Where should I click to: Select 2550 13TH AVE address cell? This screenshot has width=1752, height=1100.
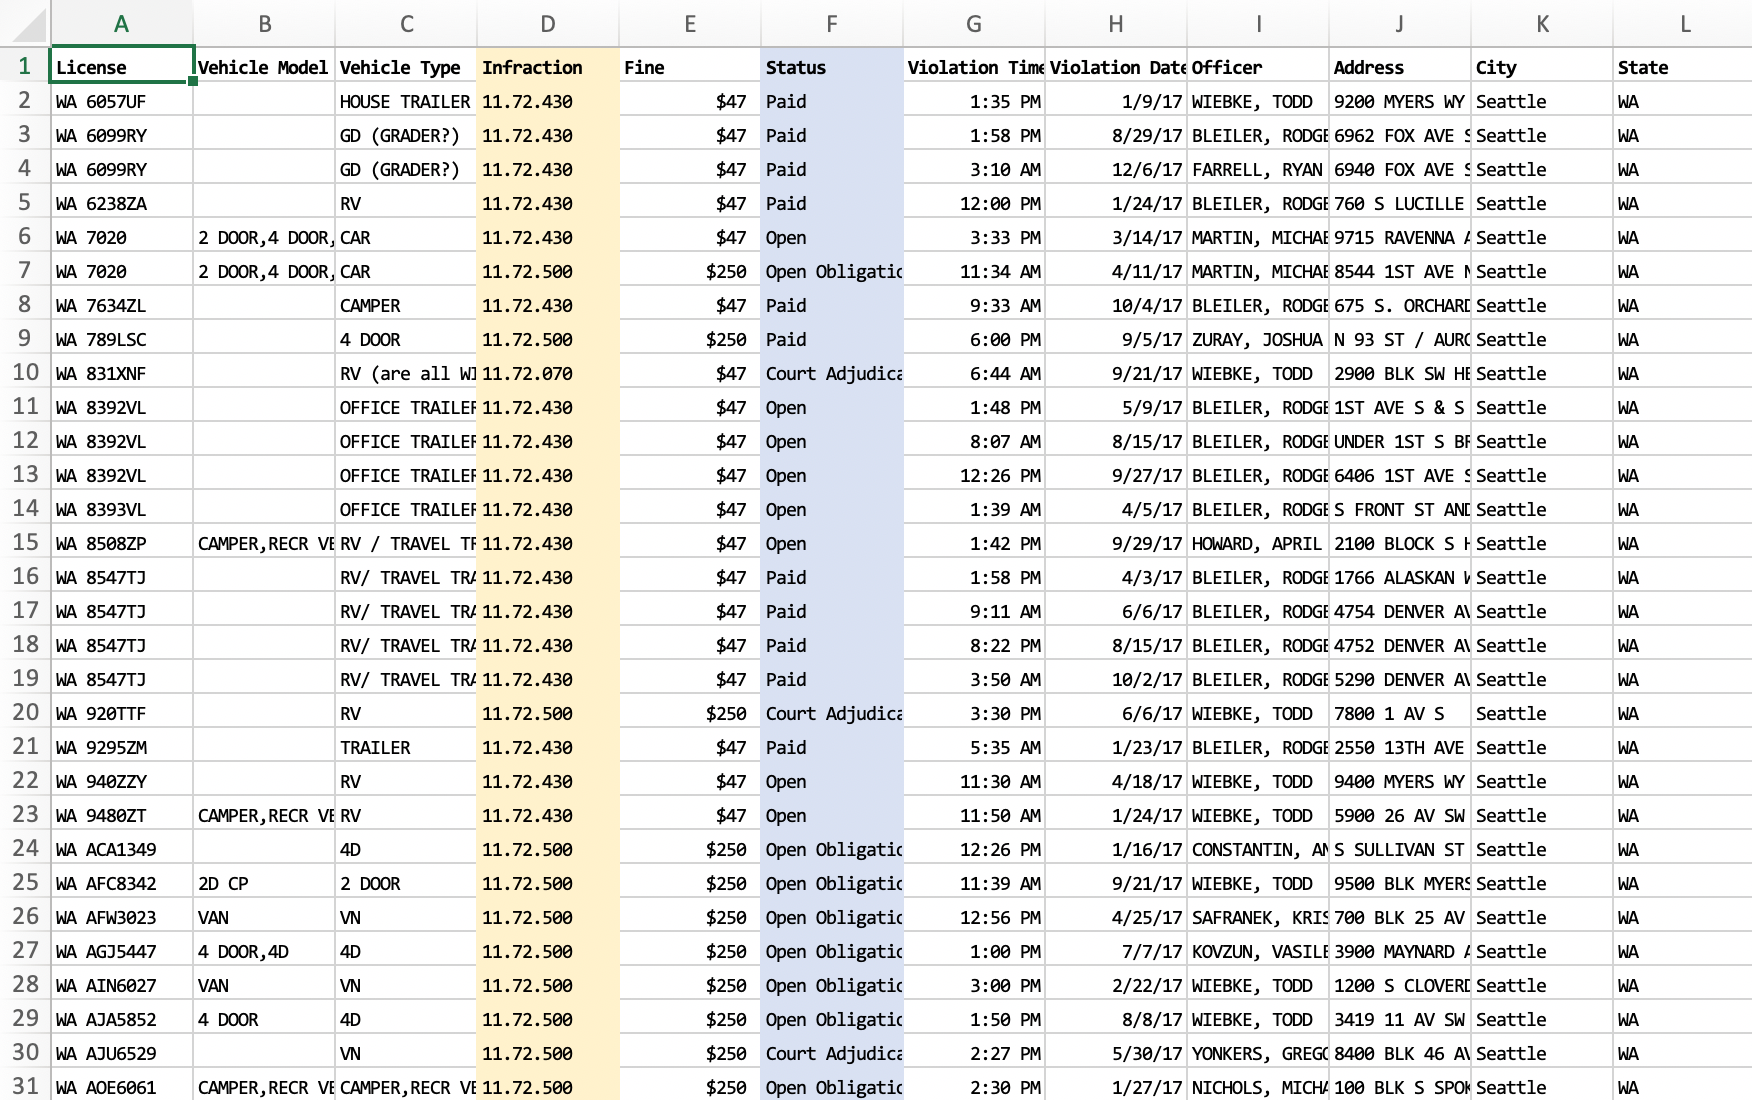pos(1399,747)
